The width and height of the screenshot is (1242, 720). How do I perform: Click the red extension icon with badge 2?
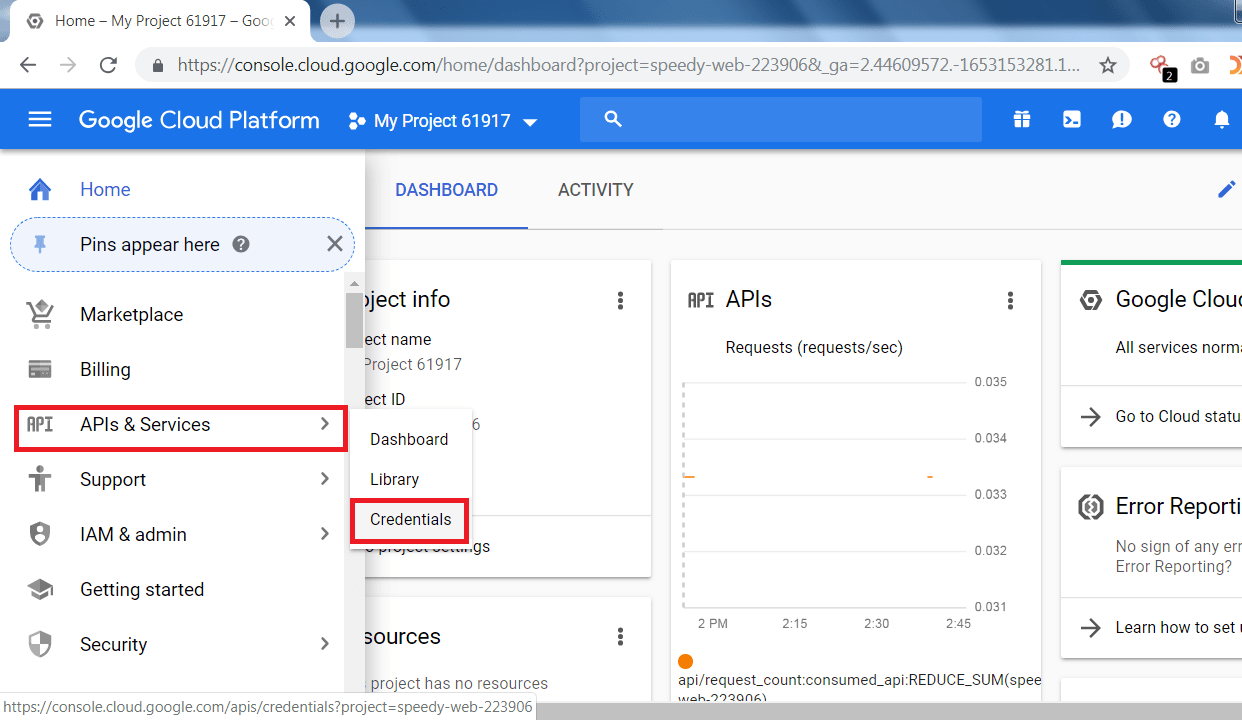click(x=1162, y=67)
